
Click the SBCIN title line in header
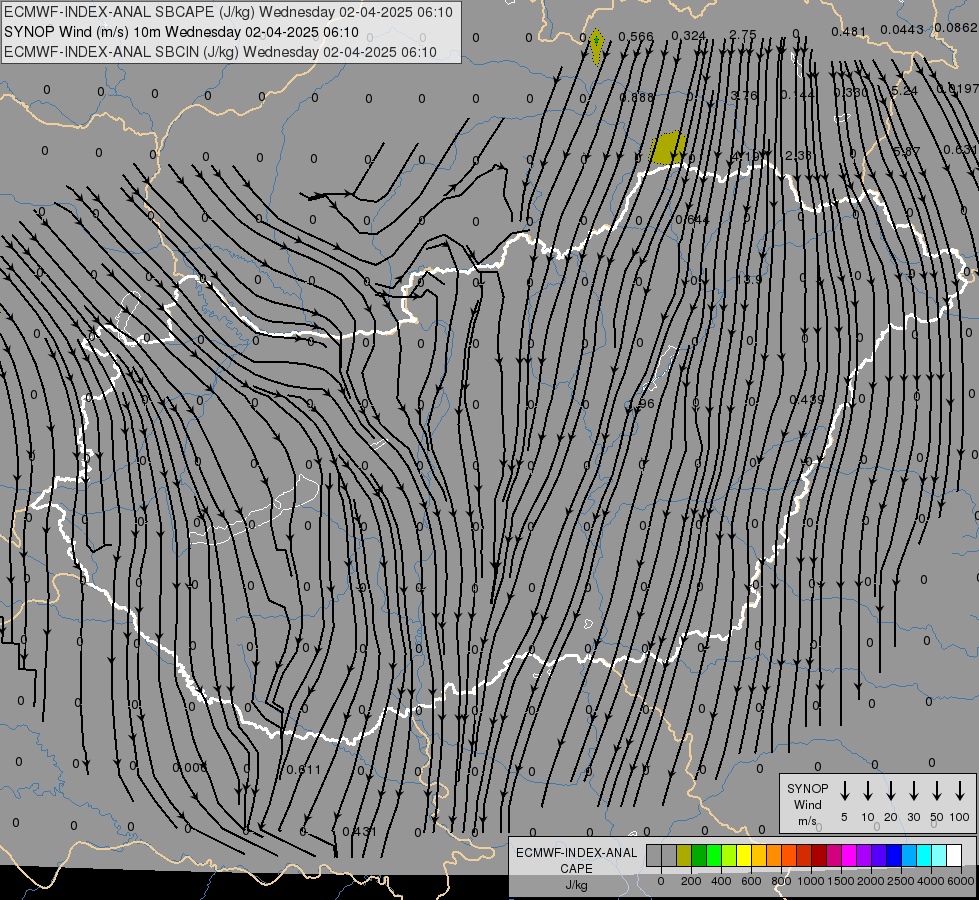tap(220, 52)
